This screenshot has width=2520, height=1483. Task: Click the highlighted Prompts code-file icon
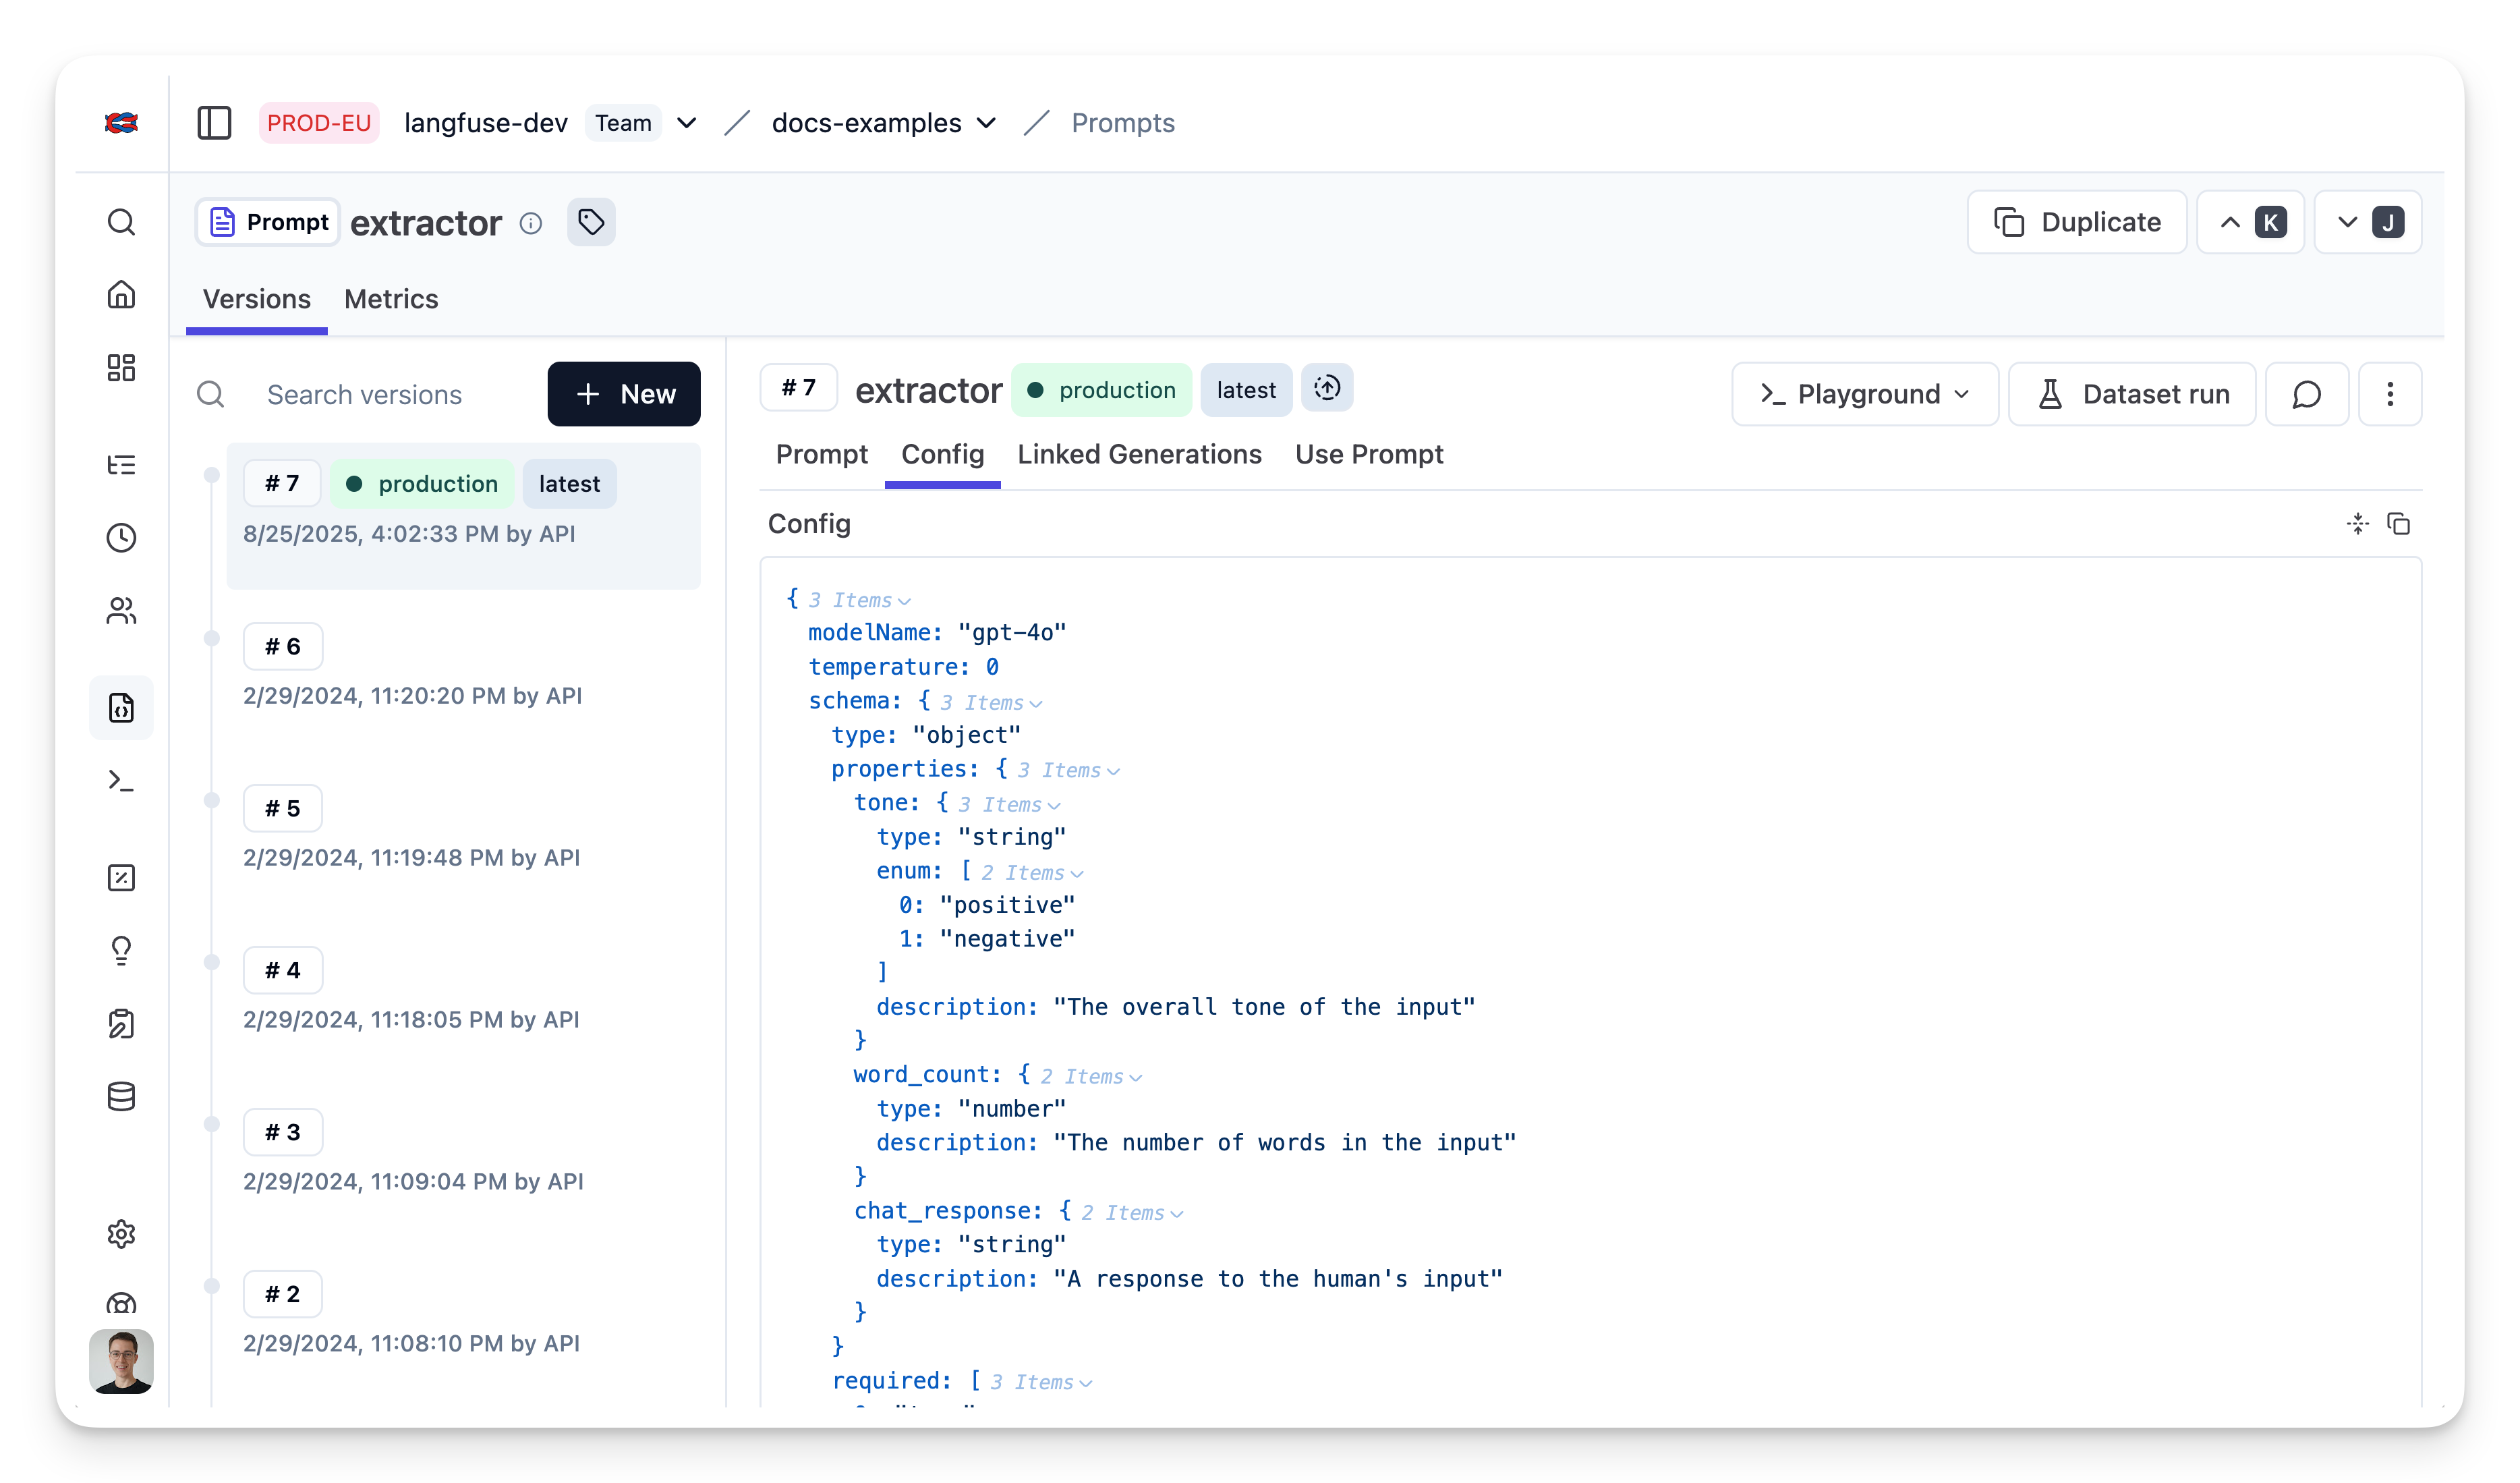(121, 708)
